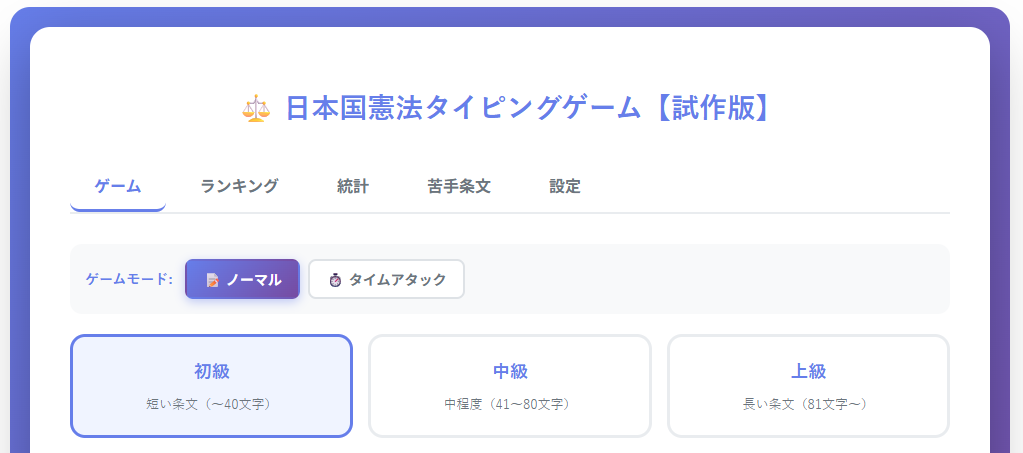Go to the 苦手条文 tab

[x=459, y=187]
